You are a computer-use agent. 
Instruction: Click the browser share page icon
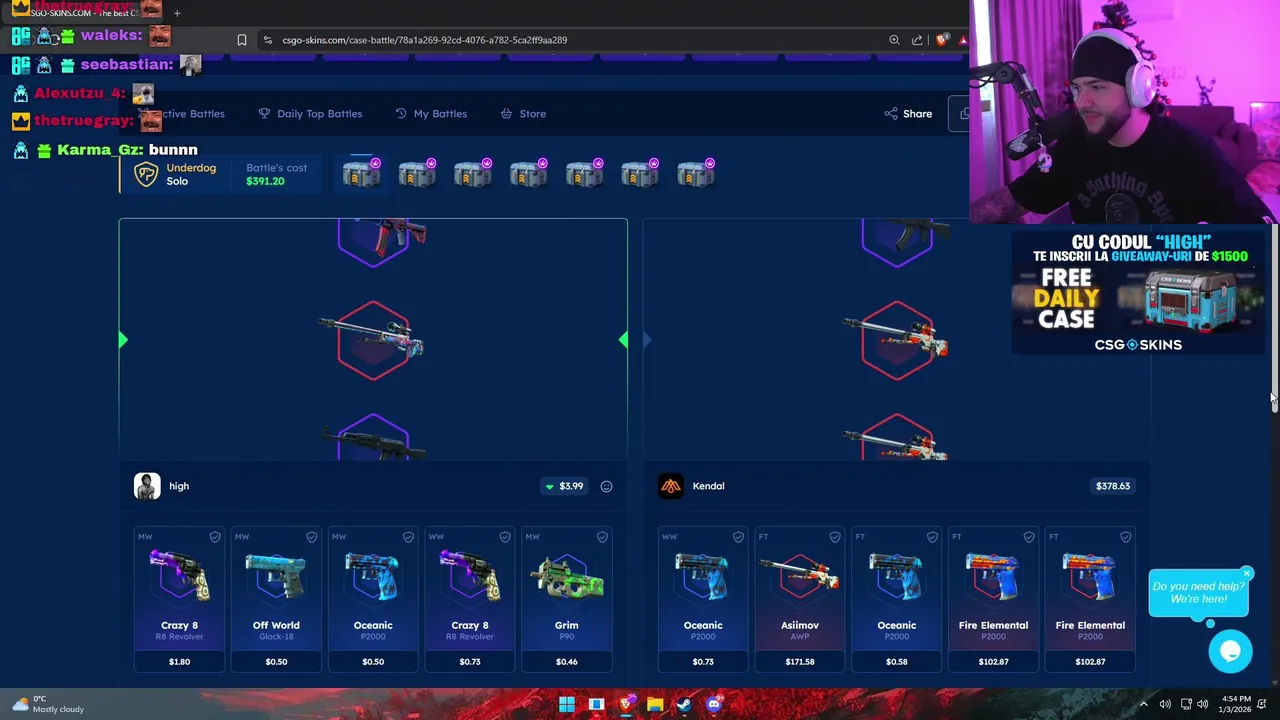pos(917,40)
